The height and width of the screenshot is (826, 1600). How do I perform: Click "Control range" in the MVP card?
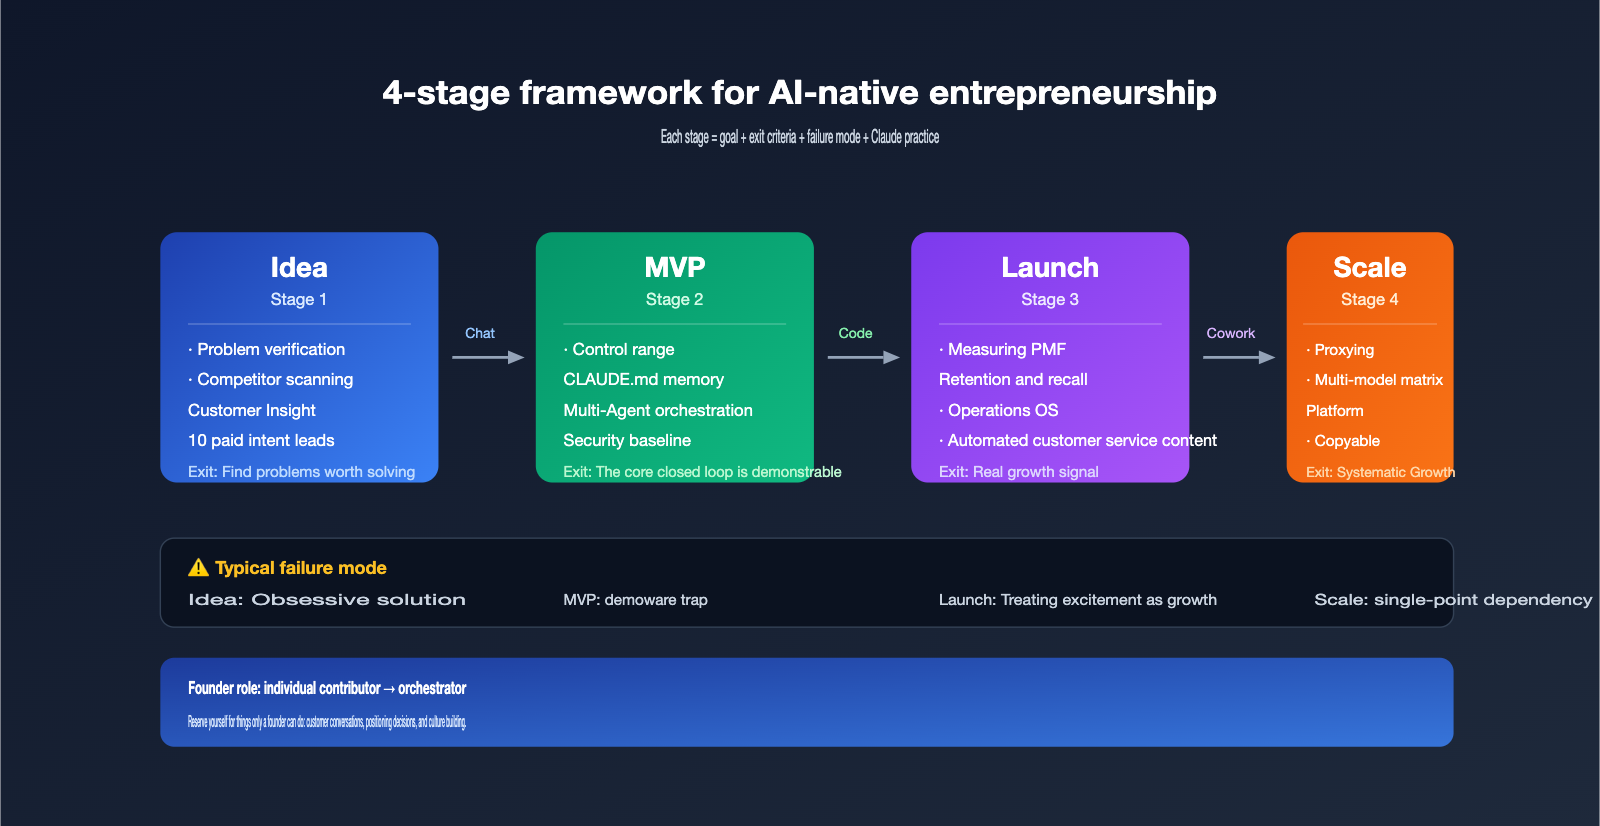coord(623,349)
